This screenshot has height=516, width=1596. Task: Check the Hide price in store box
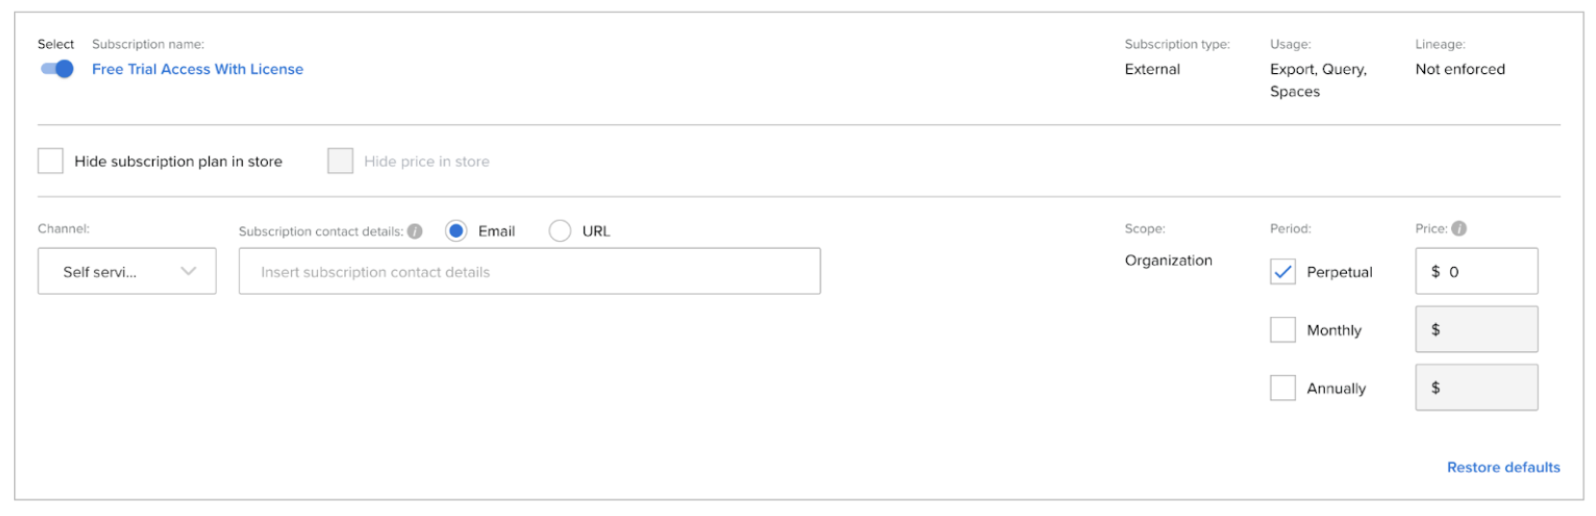pos(340,161)
